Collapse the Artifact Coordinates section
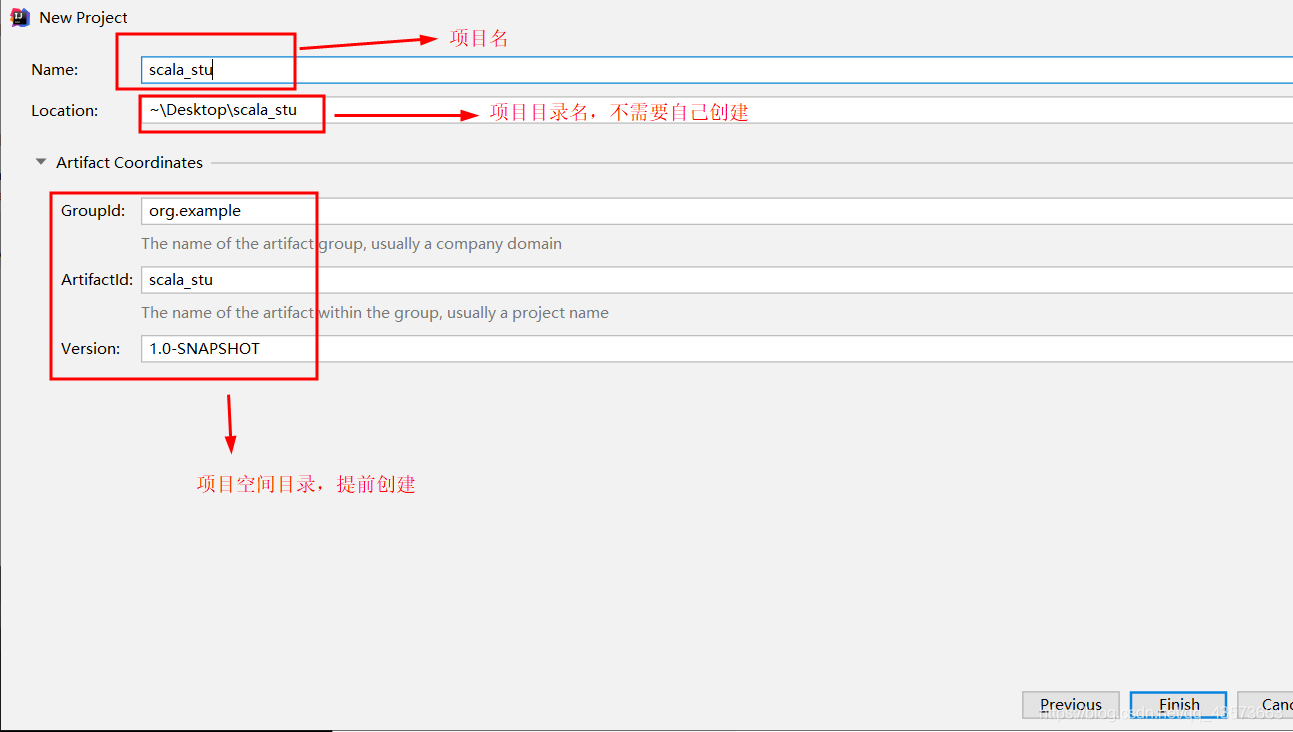This screenshot has width=1293, height=732. (41, 162)
